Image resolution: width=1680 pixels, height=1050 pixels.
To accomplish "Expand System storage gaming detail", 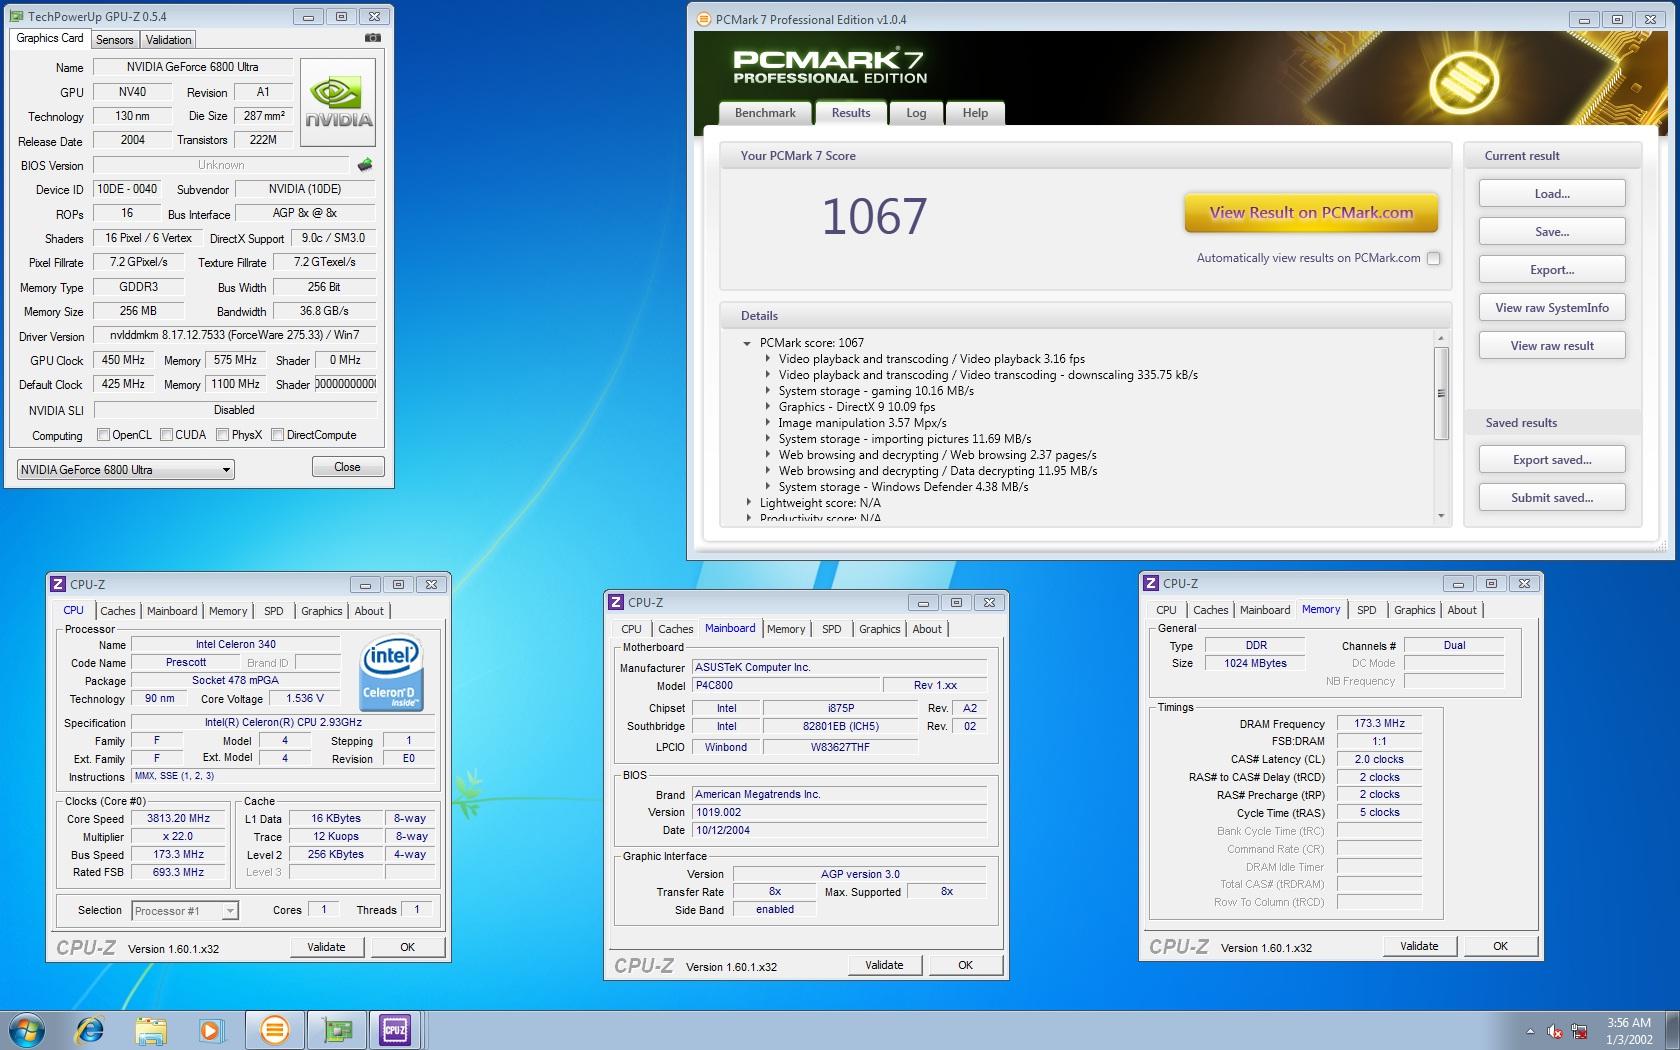I will (x=767, y=391).
